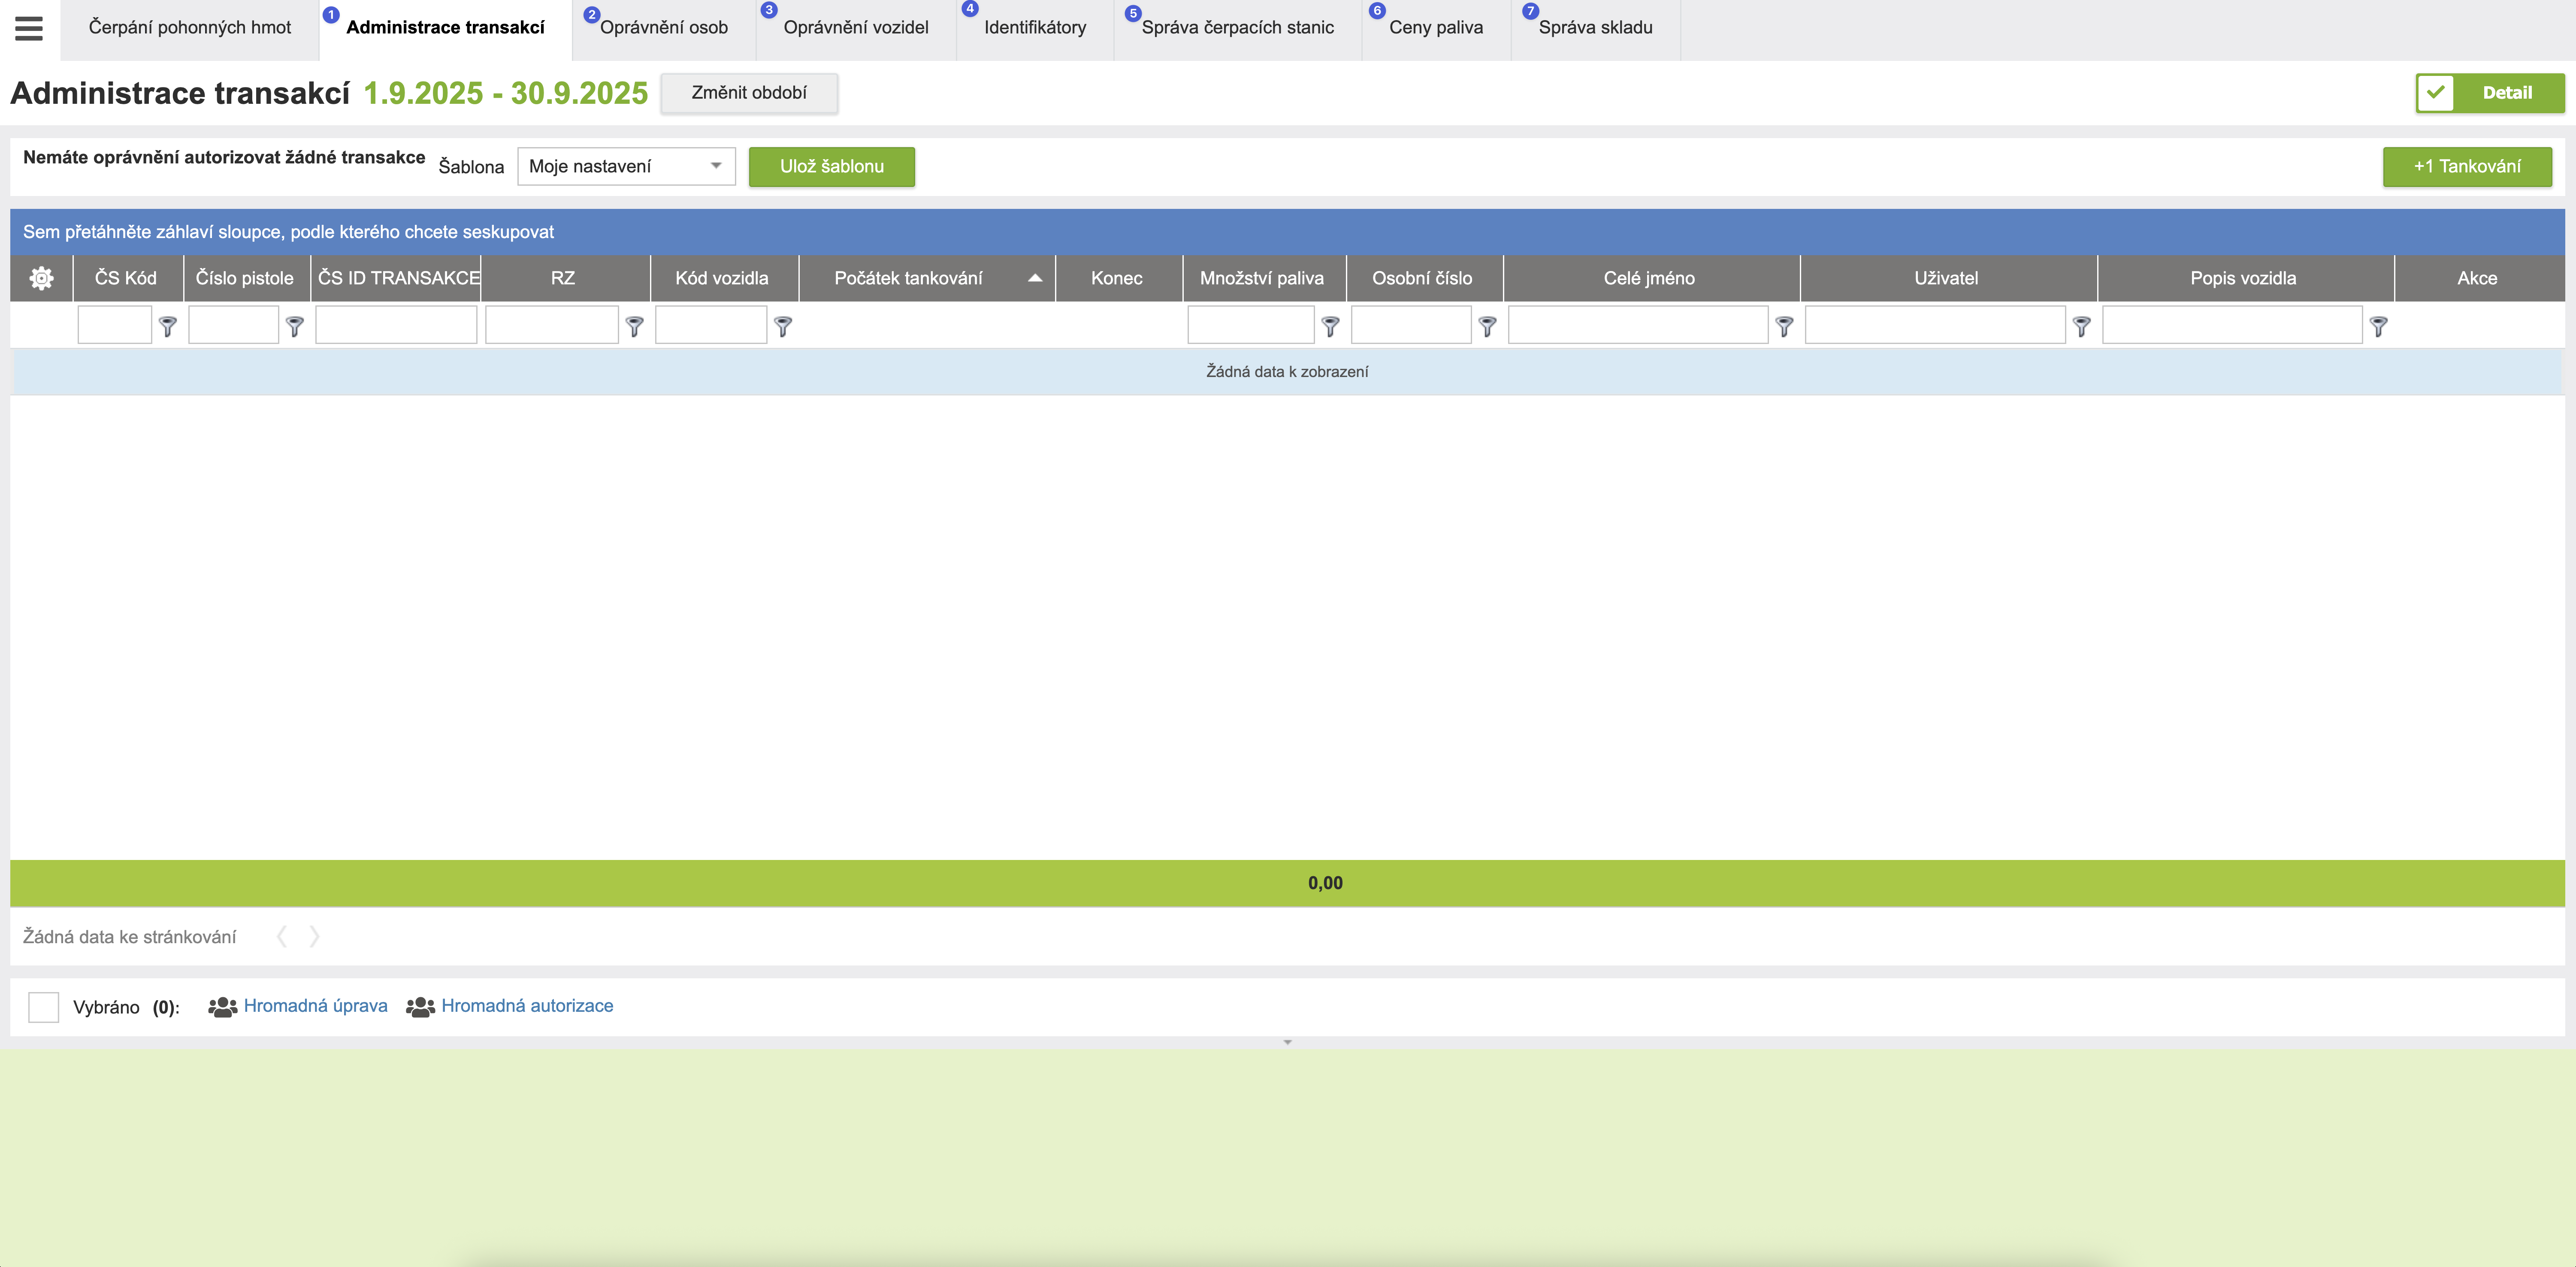Open the Celé jméno filter funnel icon

point(1784,326)
